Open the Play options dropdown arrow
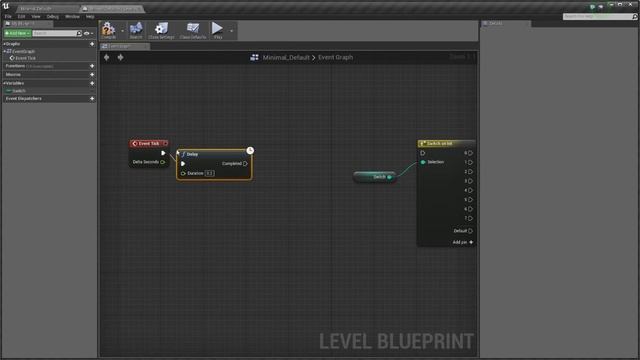This screenshot has height=360, width=640. point(231,31)
